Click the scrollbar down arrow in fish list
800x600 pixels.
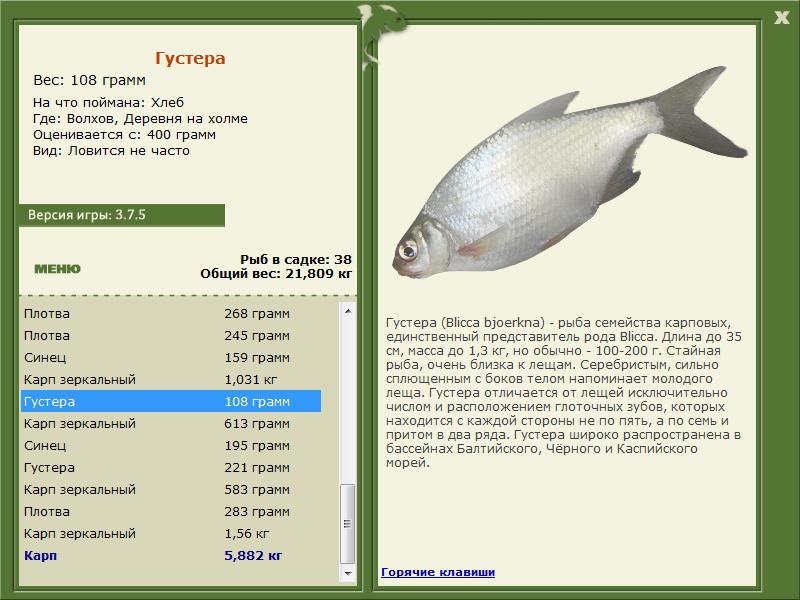click(347, 573)
